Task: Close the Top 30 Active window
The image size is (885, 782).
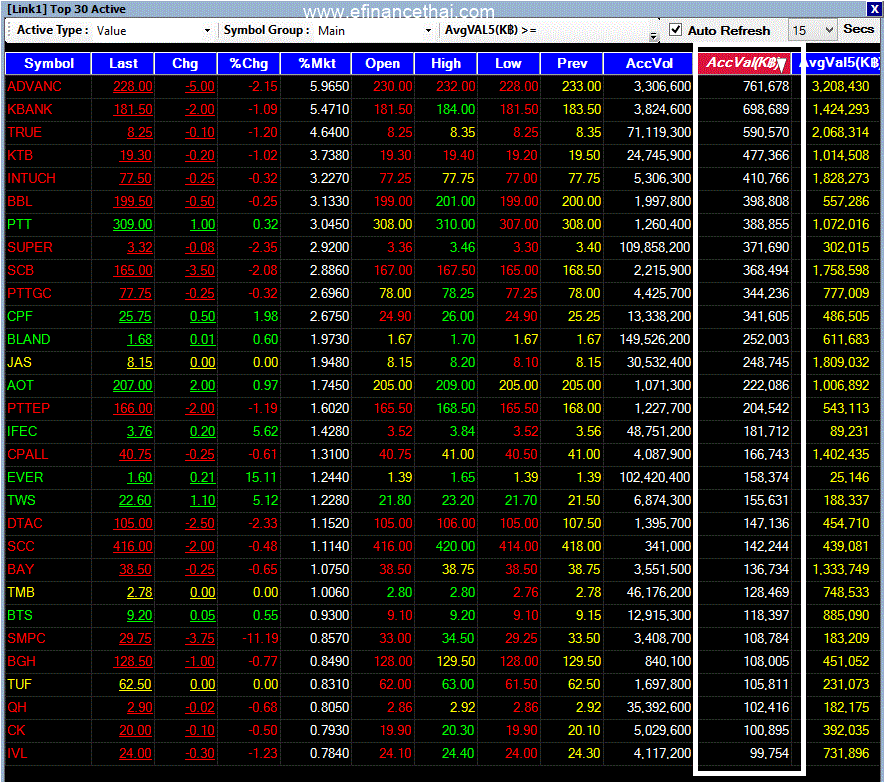Action: click(x=874, y=8)
